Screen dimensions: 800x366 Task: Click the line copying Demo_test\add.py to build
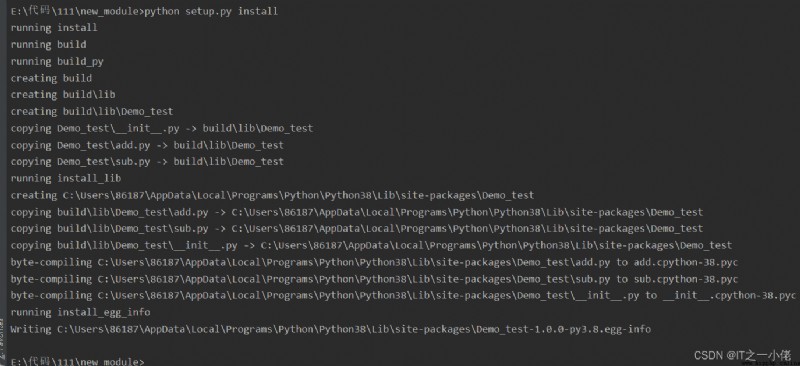click(x=147, y=145)
